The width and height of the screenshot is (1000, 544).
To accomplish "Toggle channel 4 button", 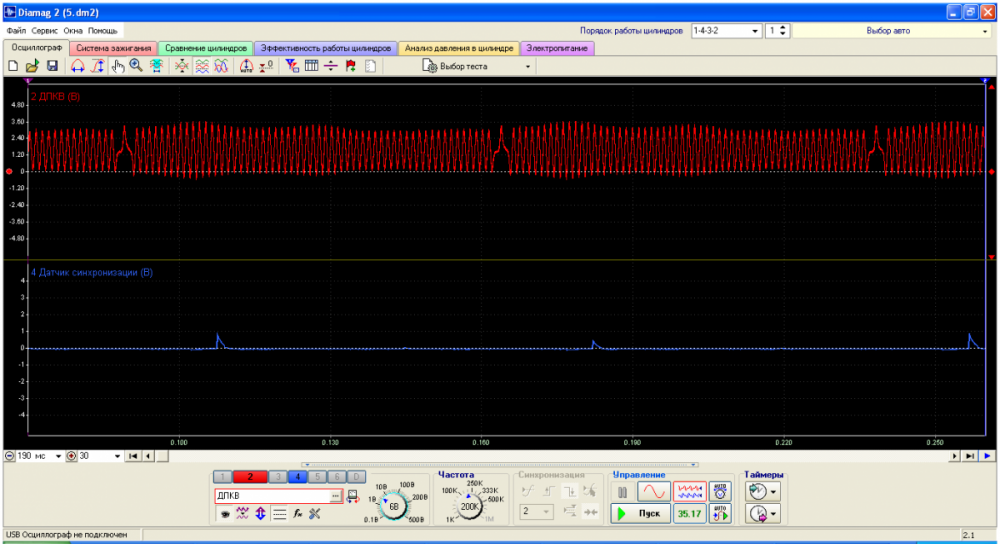I will pyautogui.click(x=297, y=477).
